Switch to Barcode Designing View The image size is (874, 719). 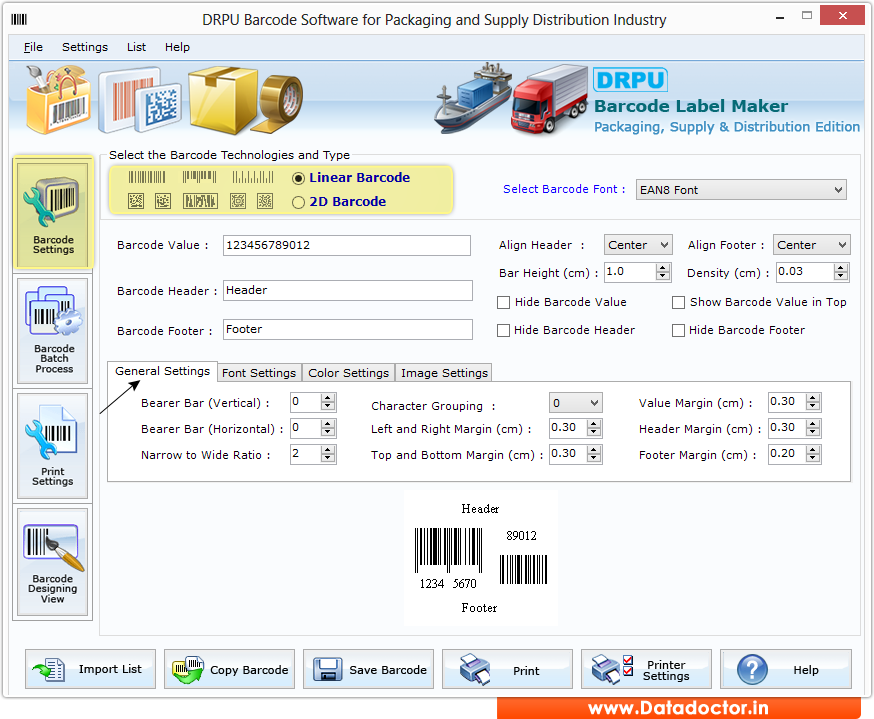click(x=53, y=562)
